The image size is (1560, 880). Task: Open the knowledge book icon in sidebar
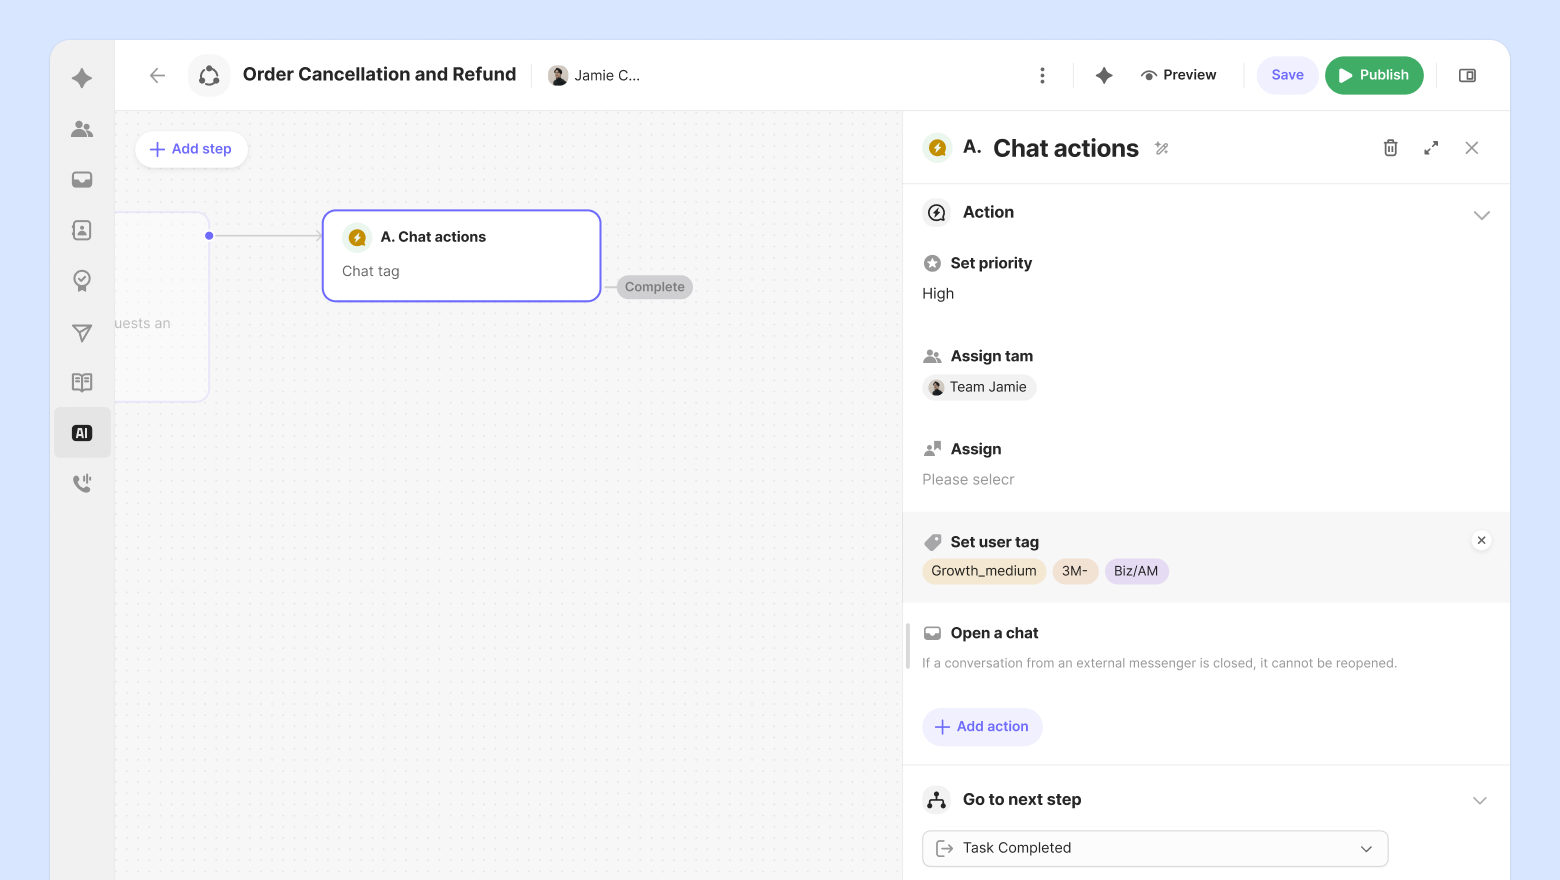tap(82, 382)
